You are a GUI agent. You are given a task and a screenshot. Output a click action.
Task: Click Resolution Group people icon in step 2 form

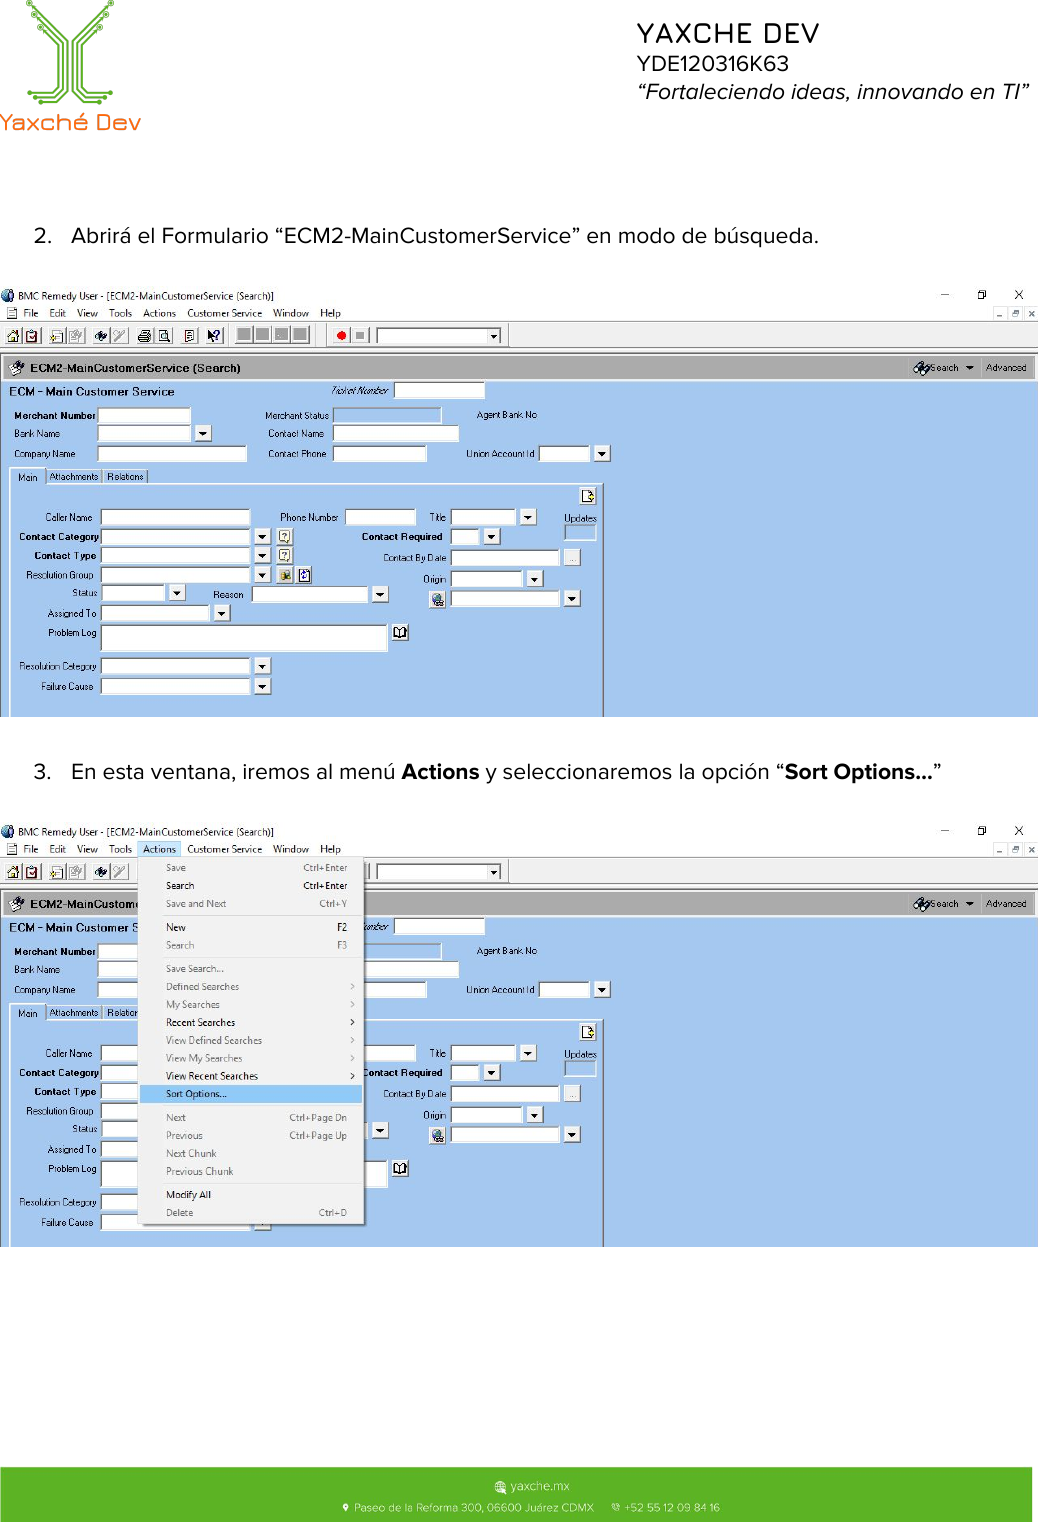(x=285, y=575)
